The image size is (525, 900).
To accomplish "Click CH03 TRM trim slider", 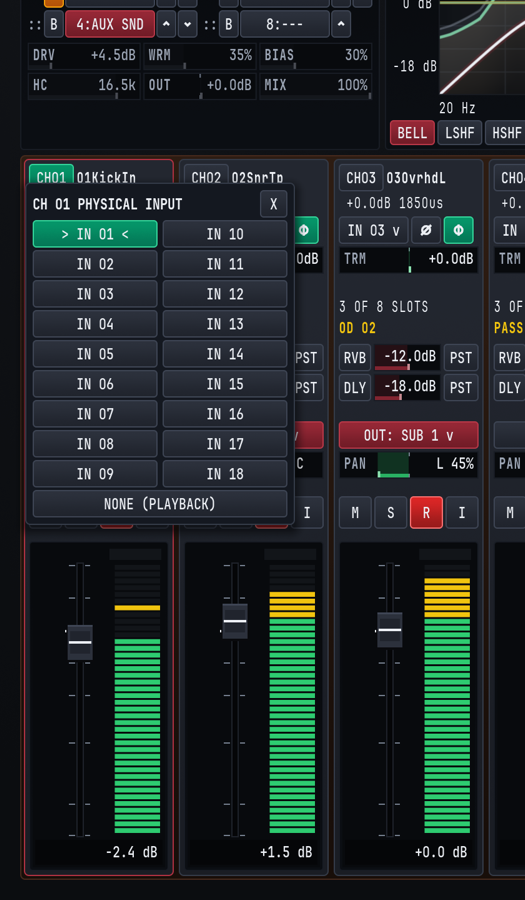I will [x=409, y=260].
